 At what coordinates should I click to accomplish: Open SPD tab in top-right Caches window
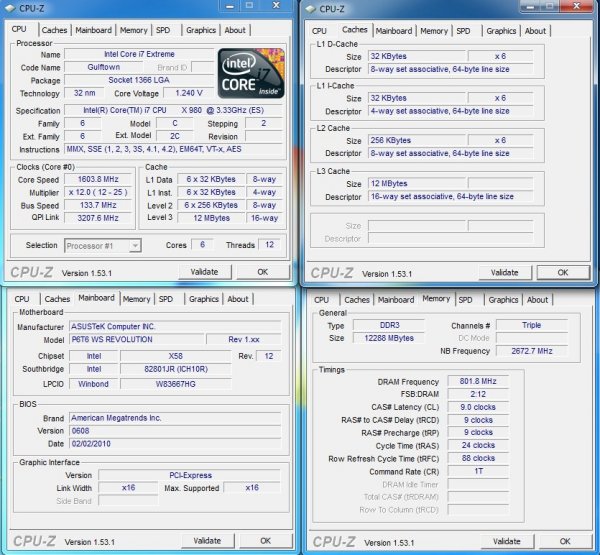[x=463, y=31]
